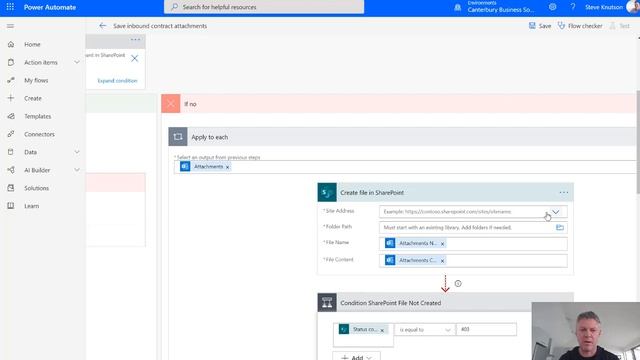640x360 pixels.
Task: Click the Expand condition link
Action: [118, 80]
